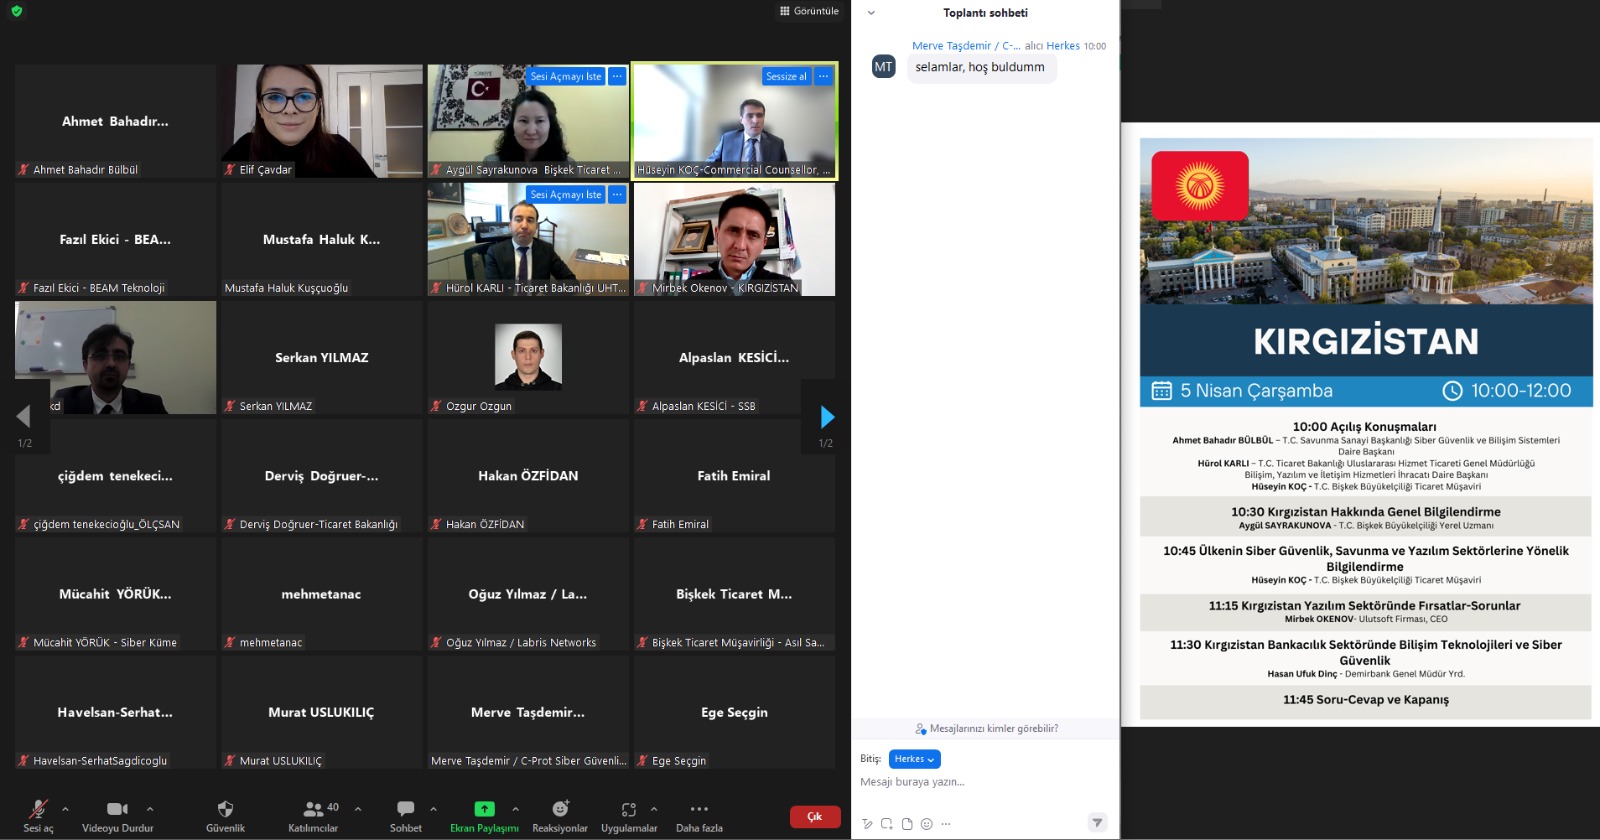Send the chat message with arrow icon
1600x840 pixels.
(1097, 822)
